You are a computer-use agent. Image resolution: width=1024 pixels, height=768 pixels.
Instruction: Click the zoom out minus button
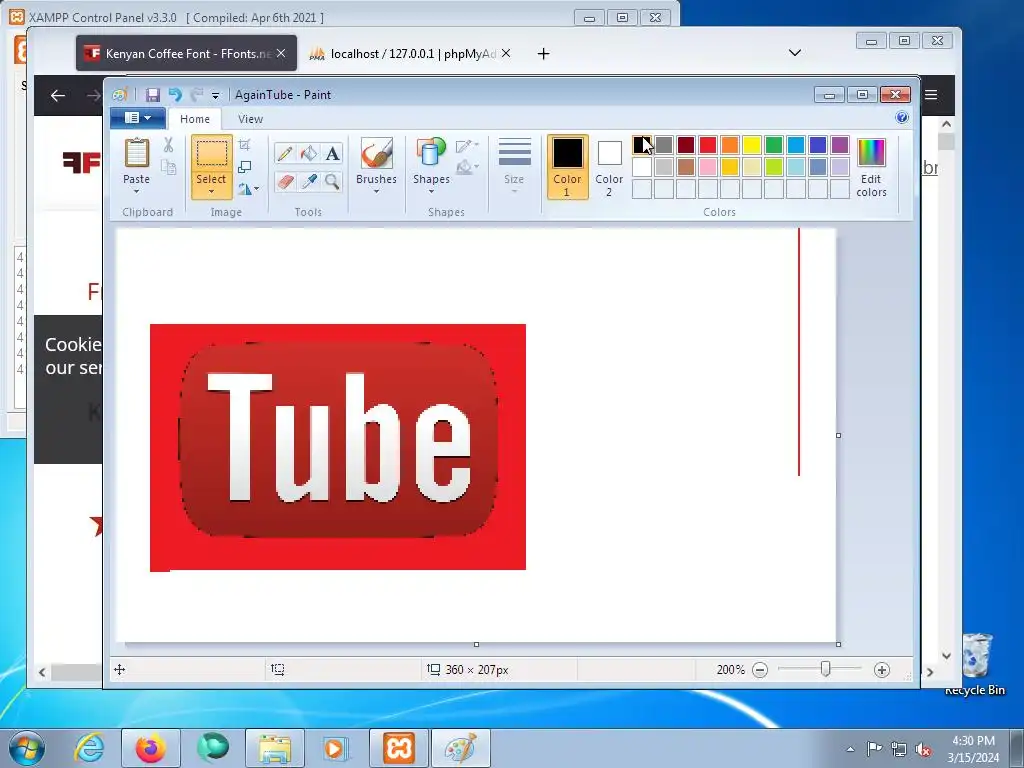pos(760,669)
